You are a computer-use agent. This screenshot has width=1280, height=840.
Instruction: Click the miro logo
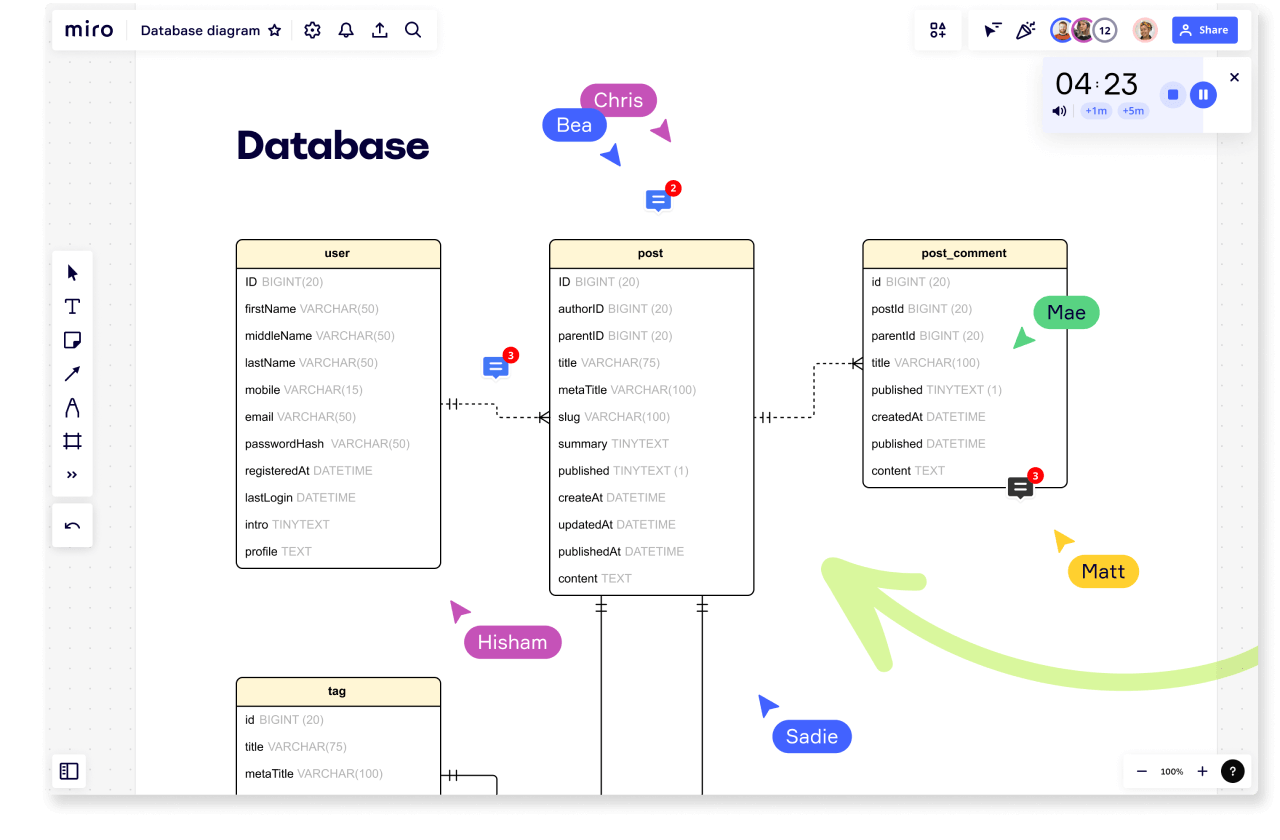[x=88, y=30]
